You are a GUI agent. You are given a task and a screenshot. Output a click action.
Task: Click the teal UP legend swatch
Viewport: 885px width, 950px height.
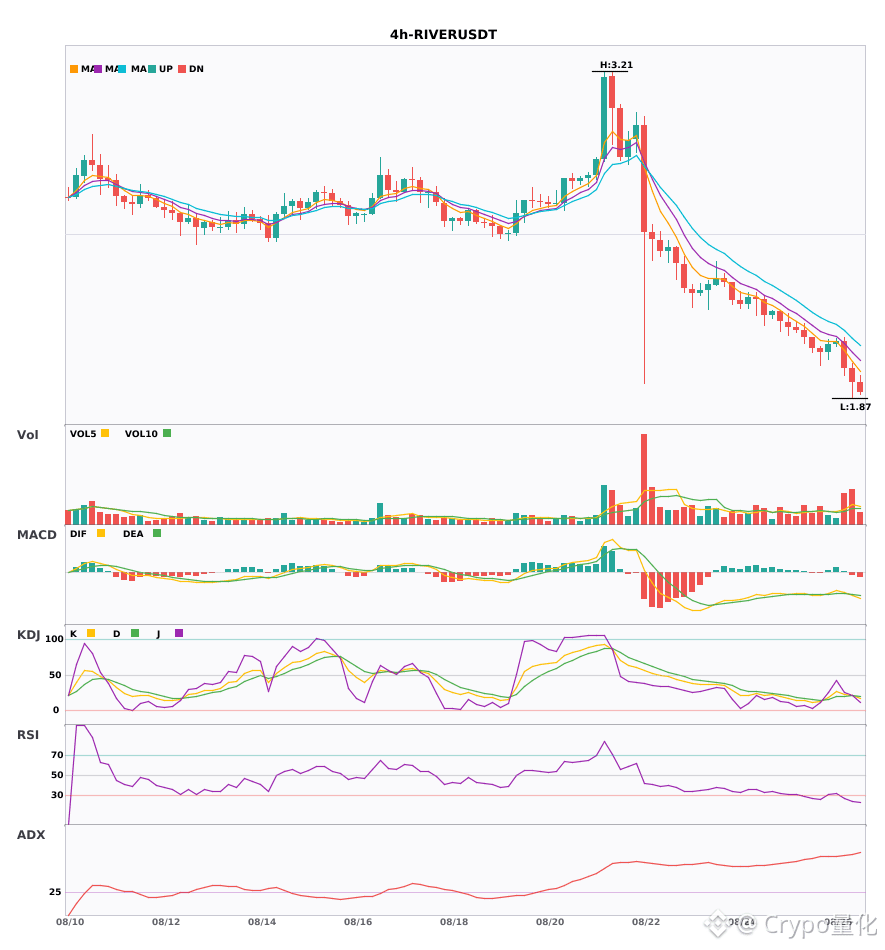pyautogui.click(x=152, y=69)
